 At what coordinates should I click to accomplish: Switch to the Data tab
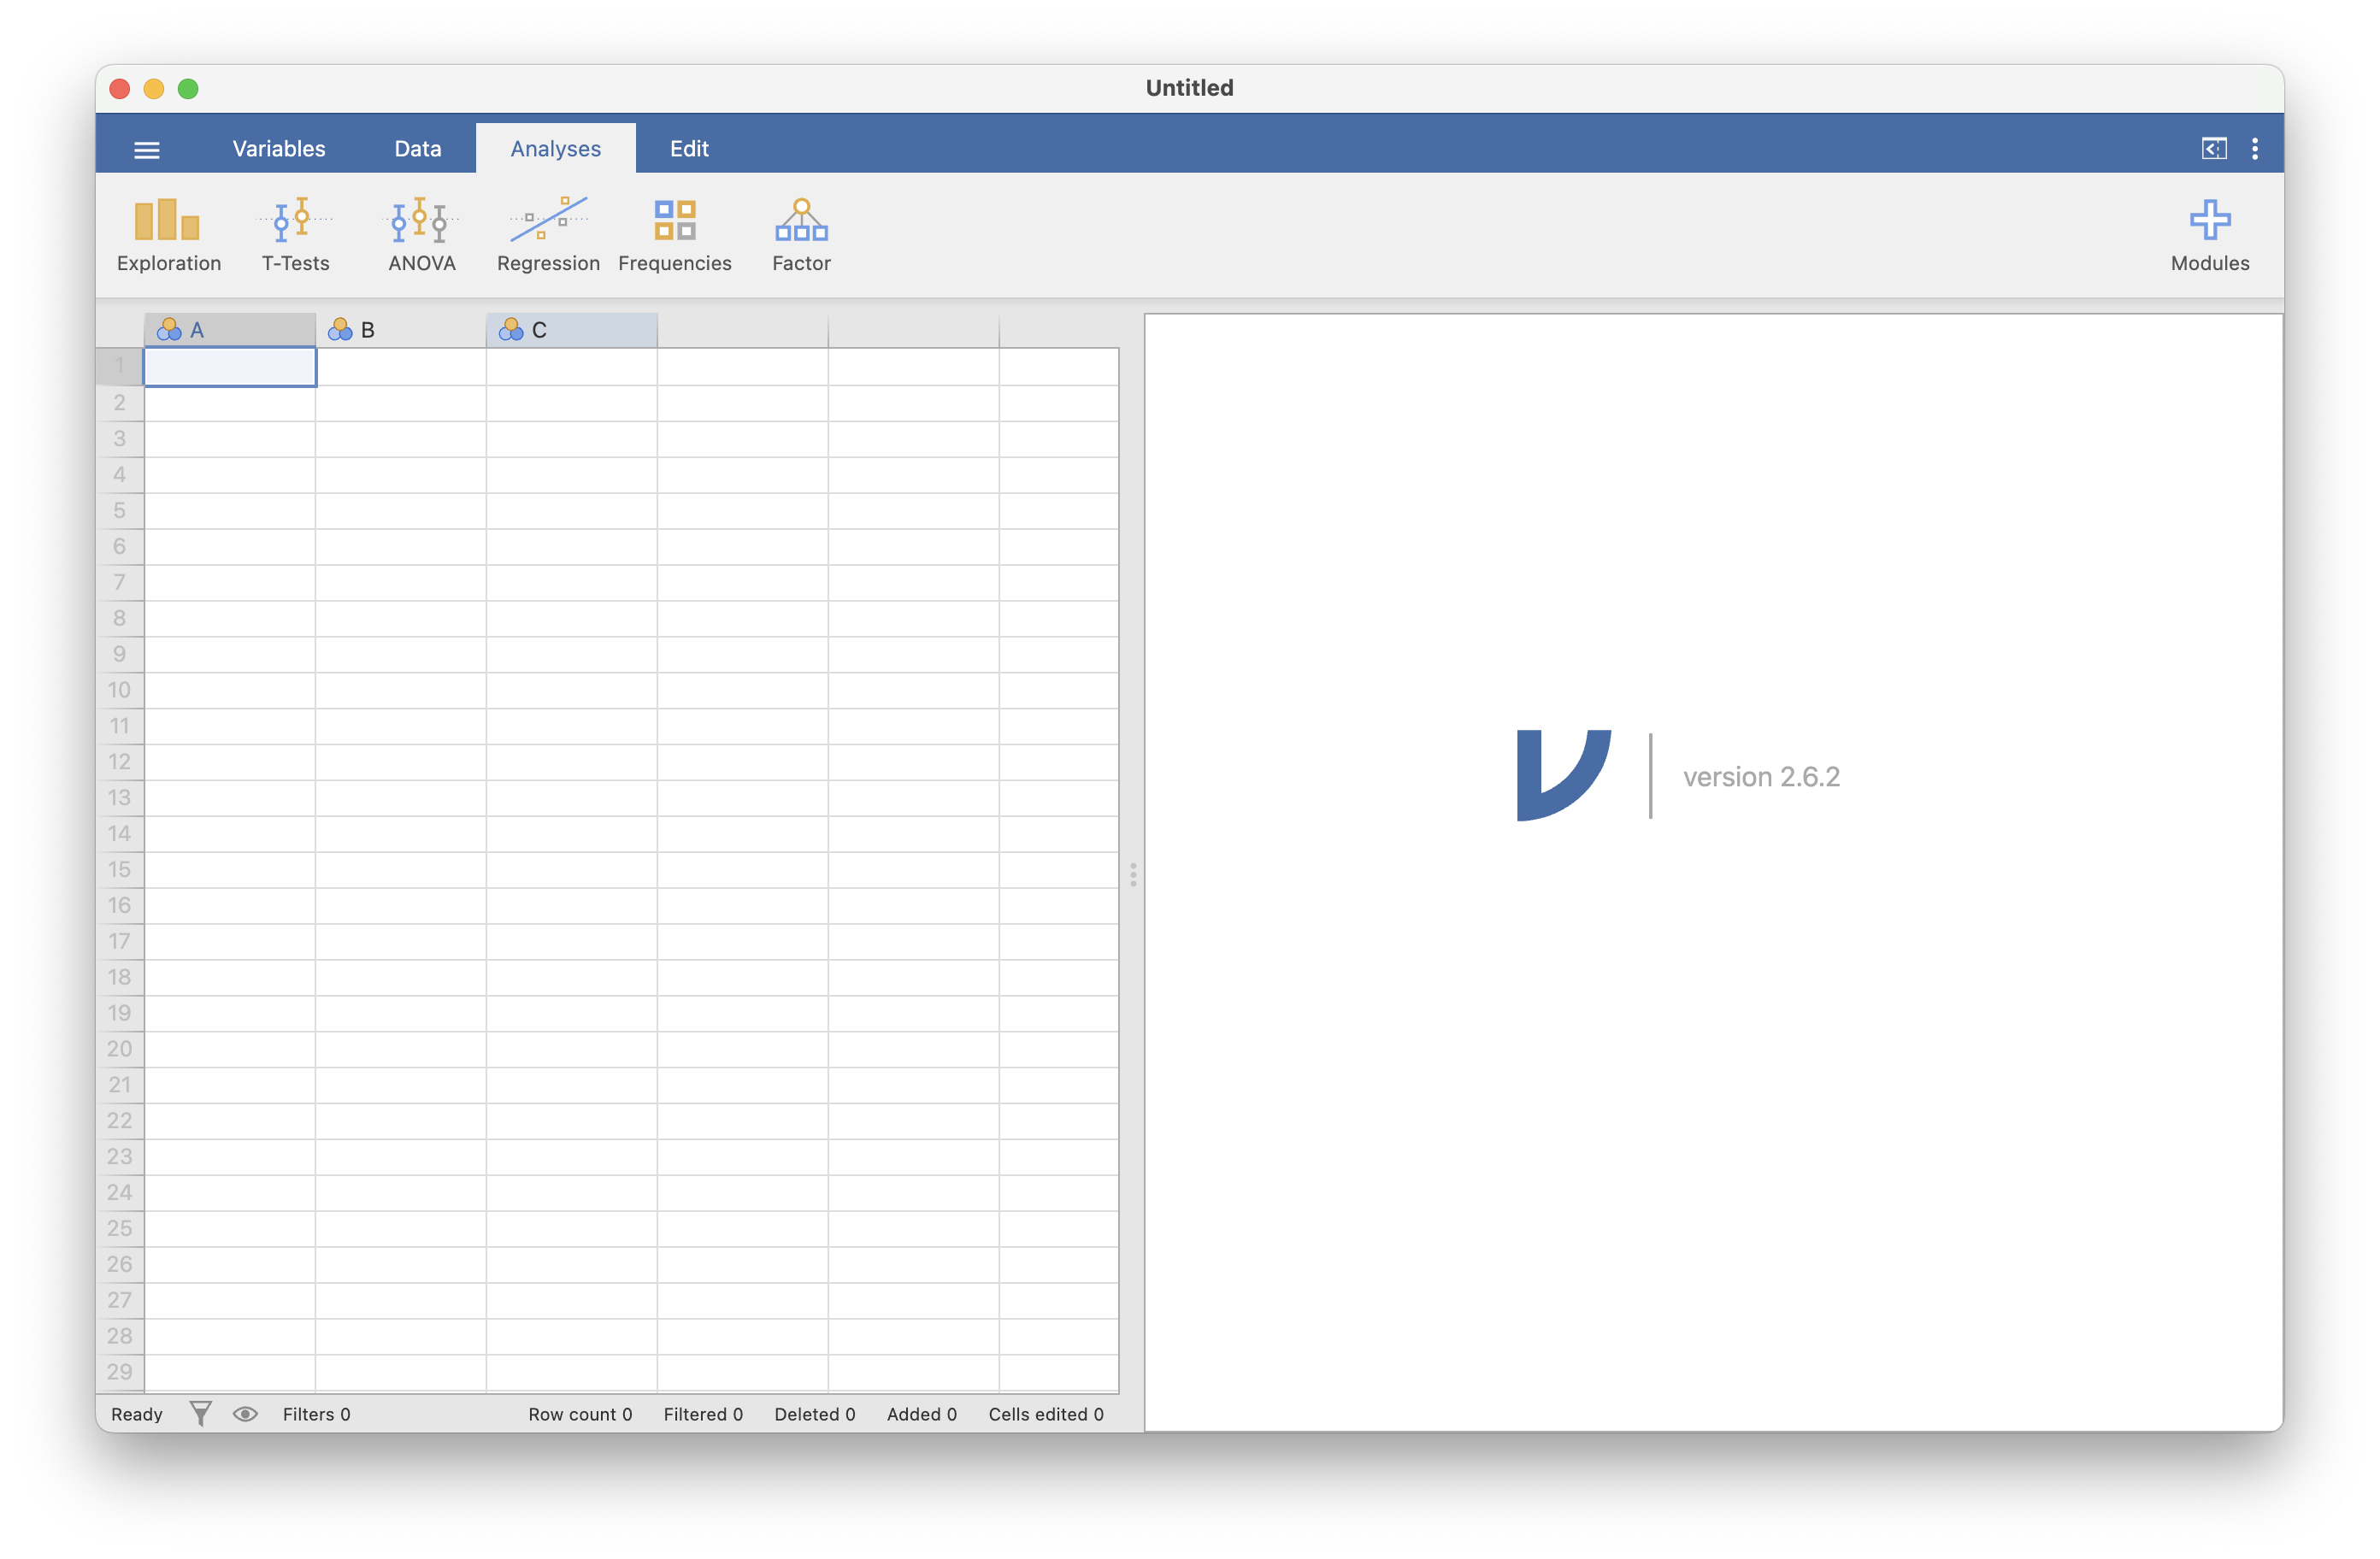(417, 149)
